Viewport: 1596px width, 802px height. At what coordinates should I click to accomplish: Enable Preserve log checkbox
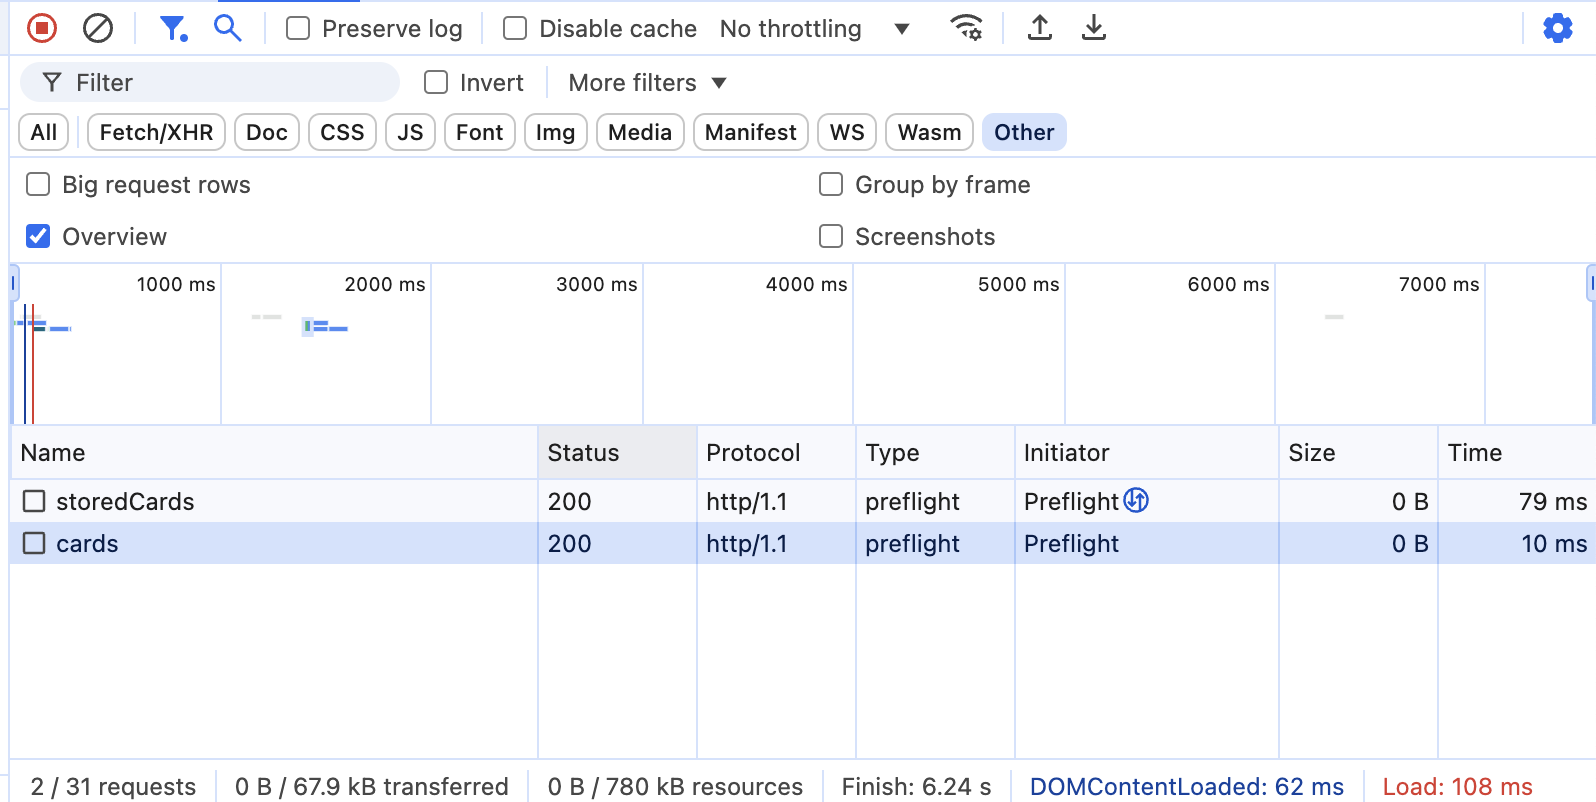298,28
